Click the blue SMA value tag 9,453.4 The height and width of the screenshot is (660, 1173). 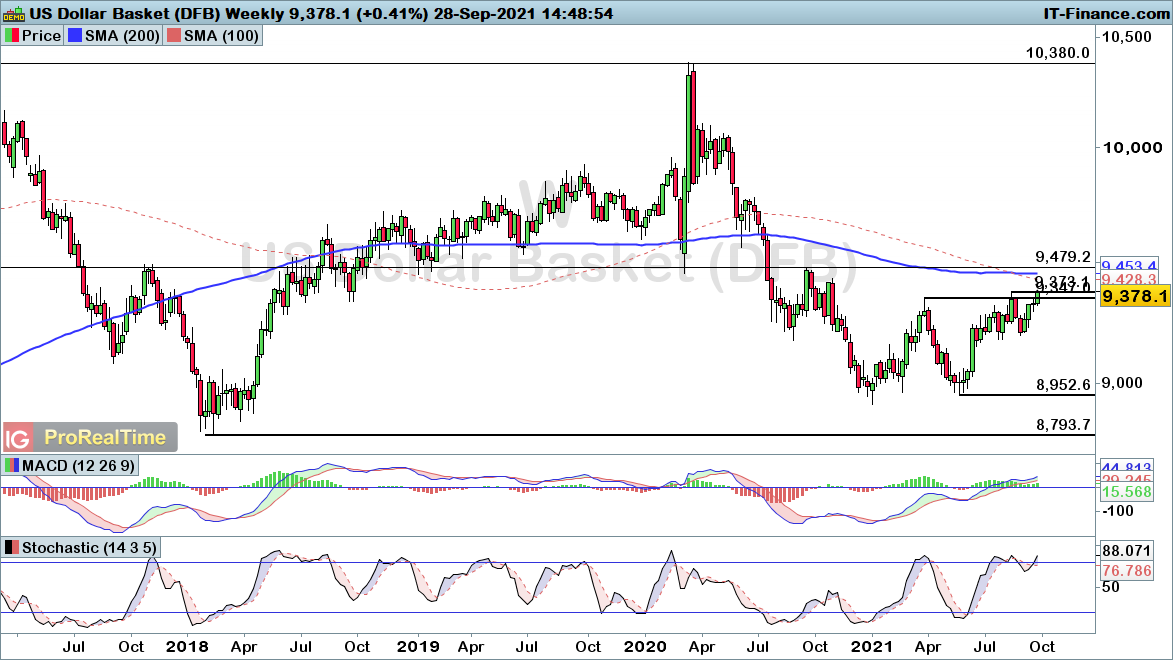[1130, 264]
